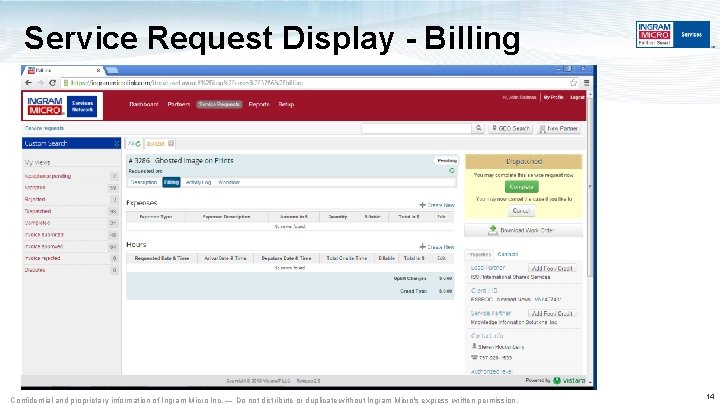
Task: Open the Invoice rejected view
Action: 42,258
